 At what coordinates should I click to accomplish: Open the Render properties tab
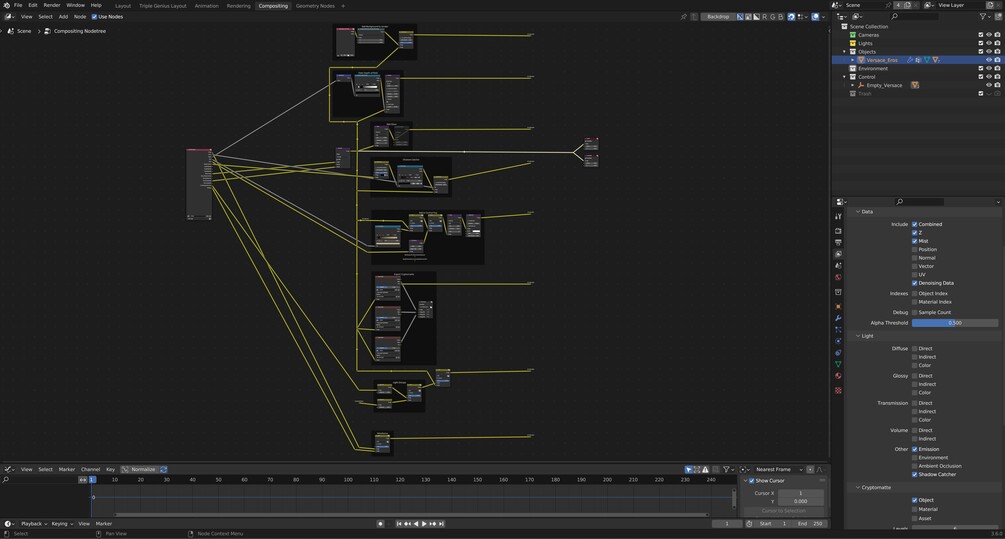(838, 231)
